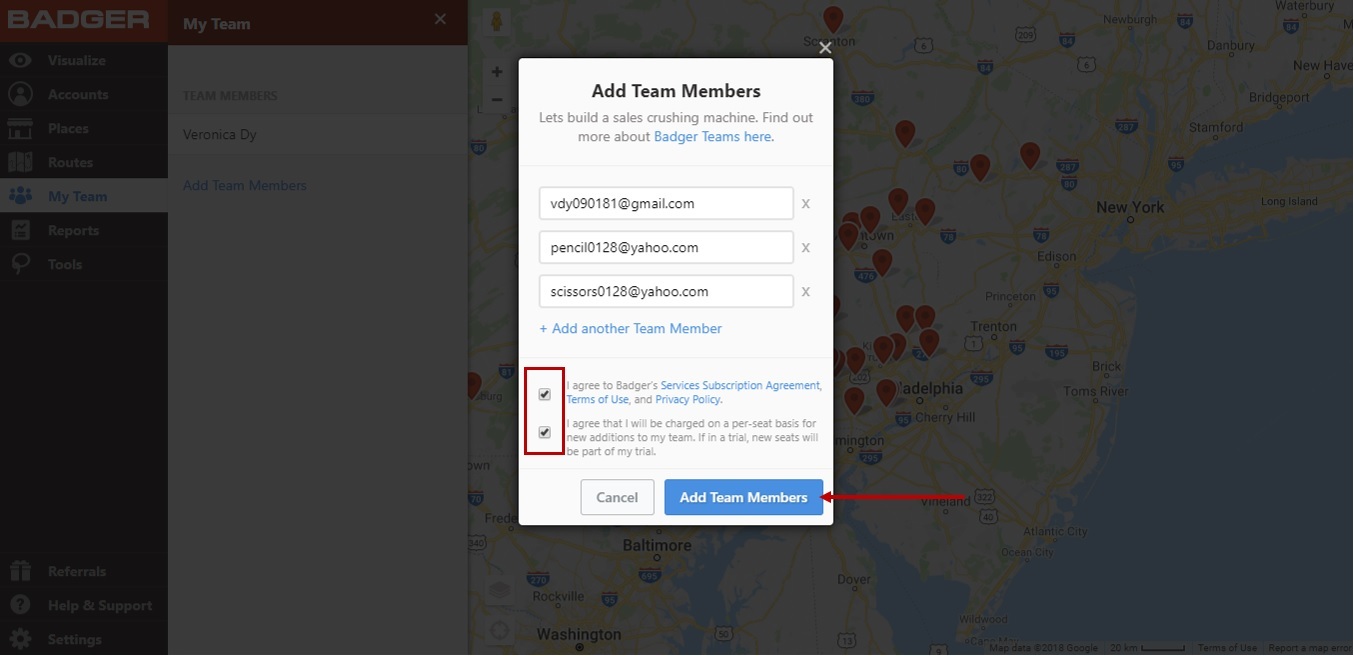The image size is (1354, 656).
Task: Zoom in on the map
Action: coord(497,72)
